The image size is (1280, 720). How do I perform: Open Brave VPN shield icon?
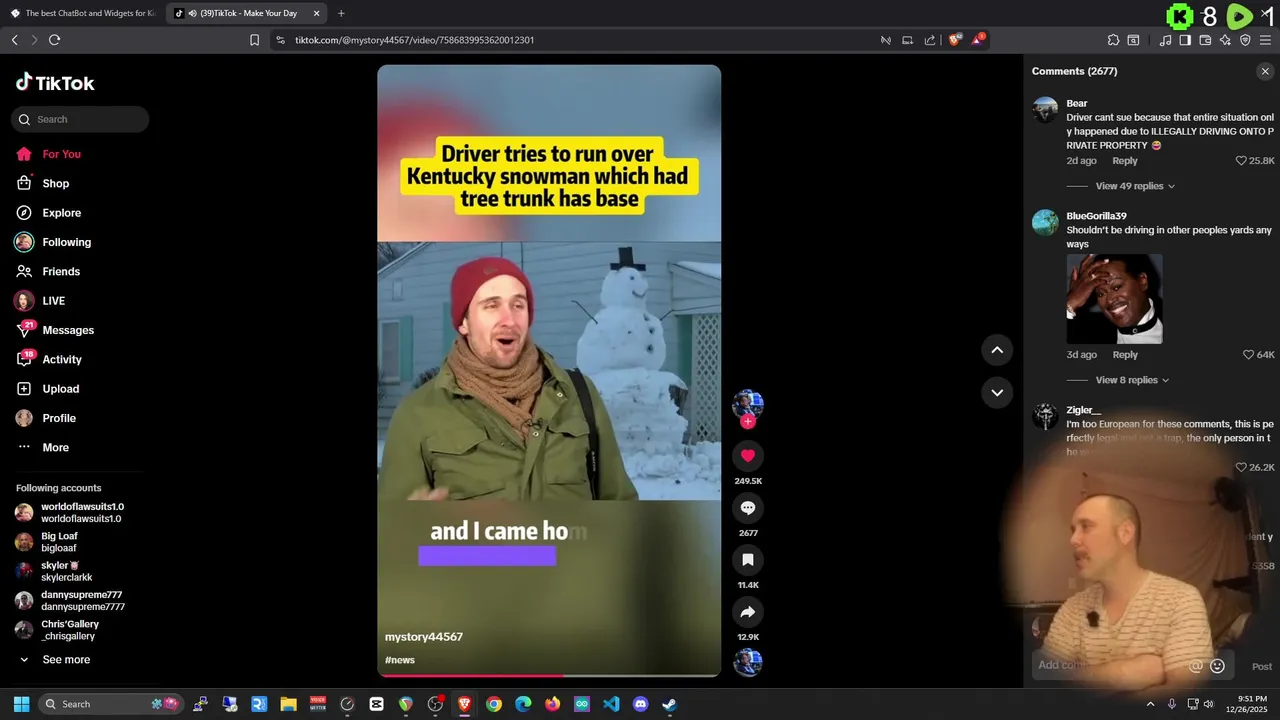point(1245,40)
